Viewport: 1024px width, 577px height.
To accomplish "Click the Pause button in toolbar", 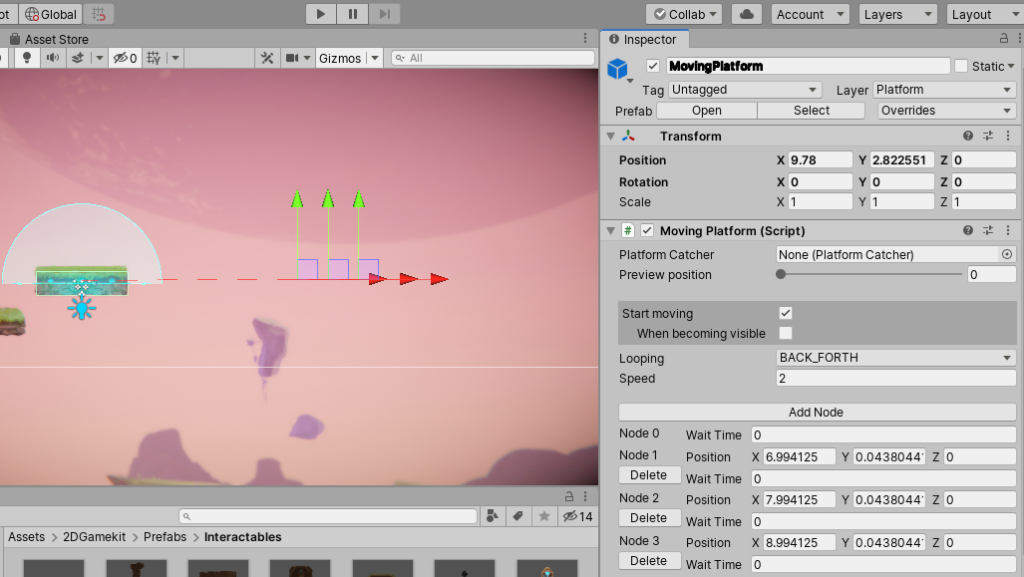I will pyautogui.click(x=352, y=14).
